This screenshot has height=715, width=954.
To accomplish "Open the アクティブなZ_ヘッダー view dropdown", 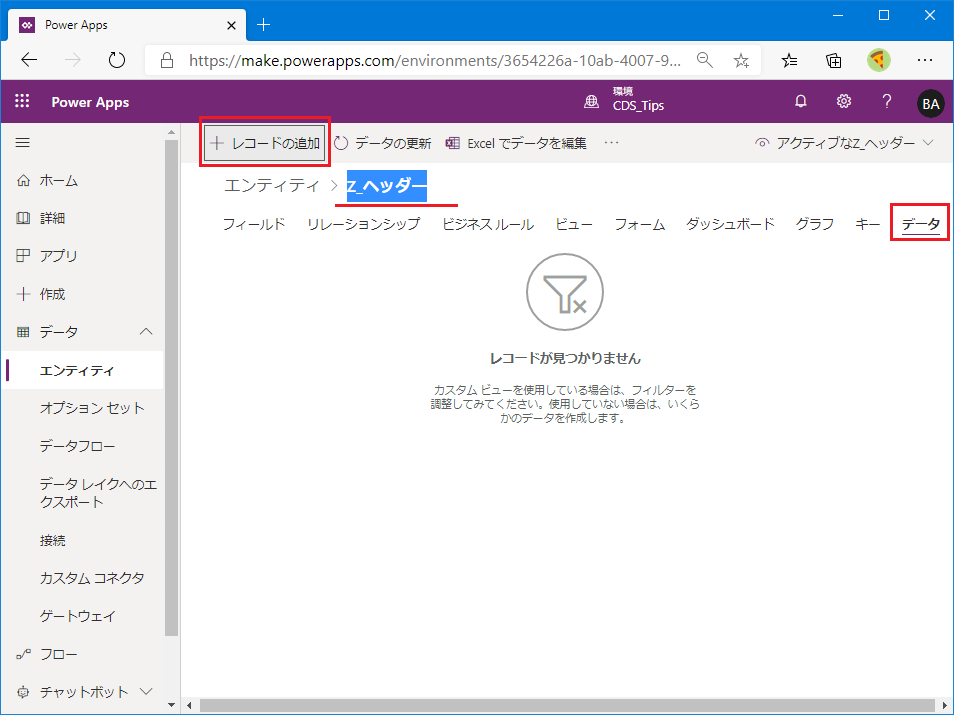I will coord(844,143).
